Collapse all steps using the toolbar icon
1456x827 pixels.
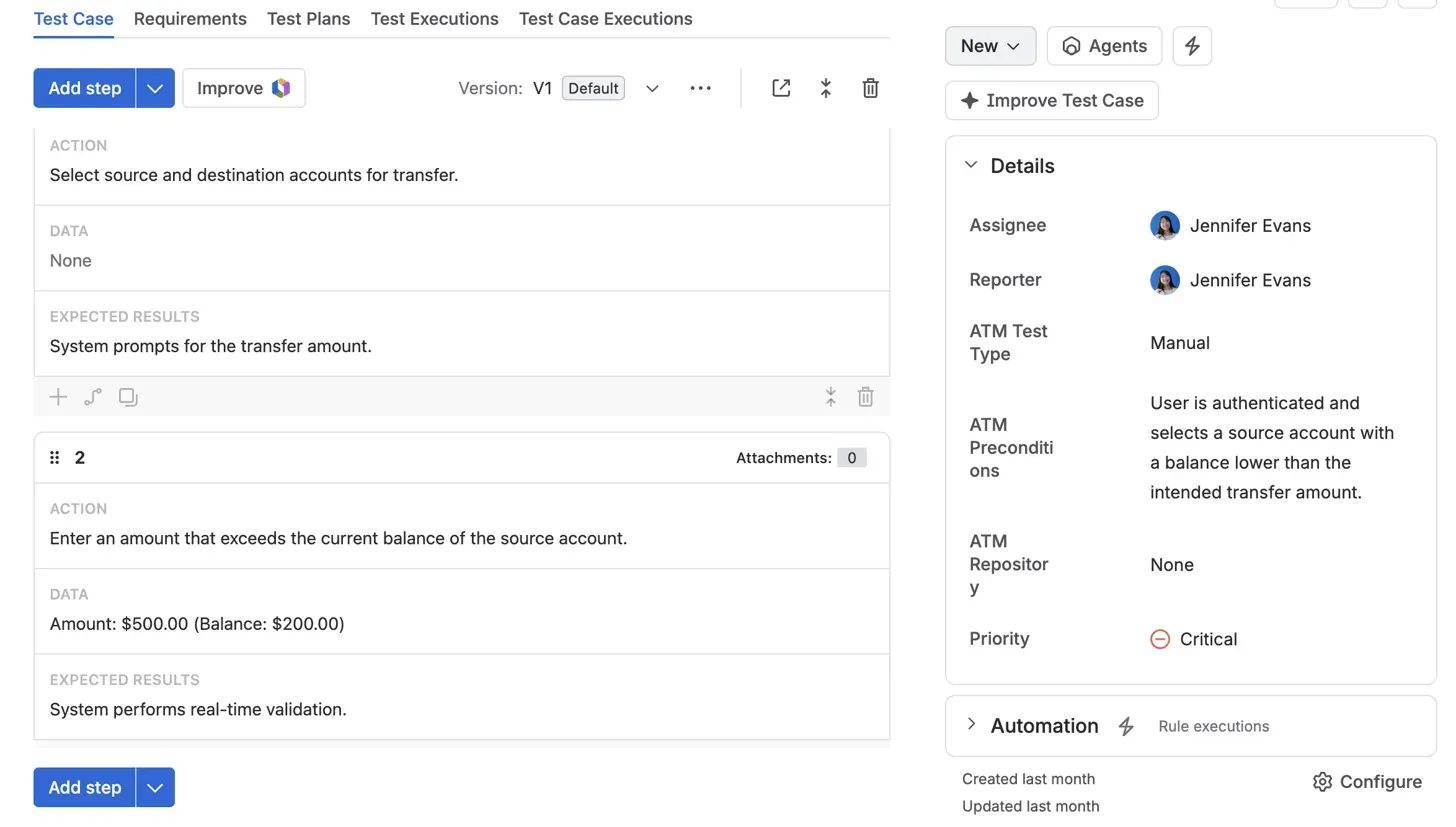pyautogui.click(x=826, y=88)
